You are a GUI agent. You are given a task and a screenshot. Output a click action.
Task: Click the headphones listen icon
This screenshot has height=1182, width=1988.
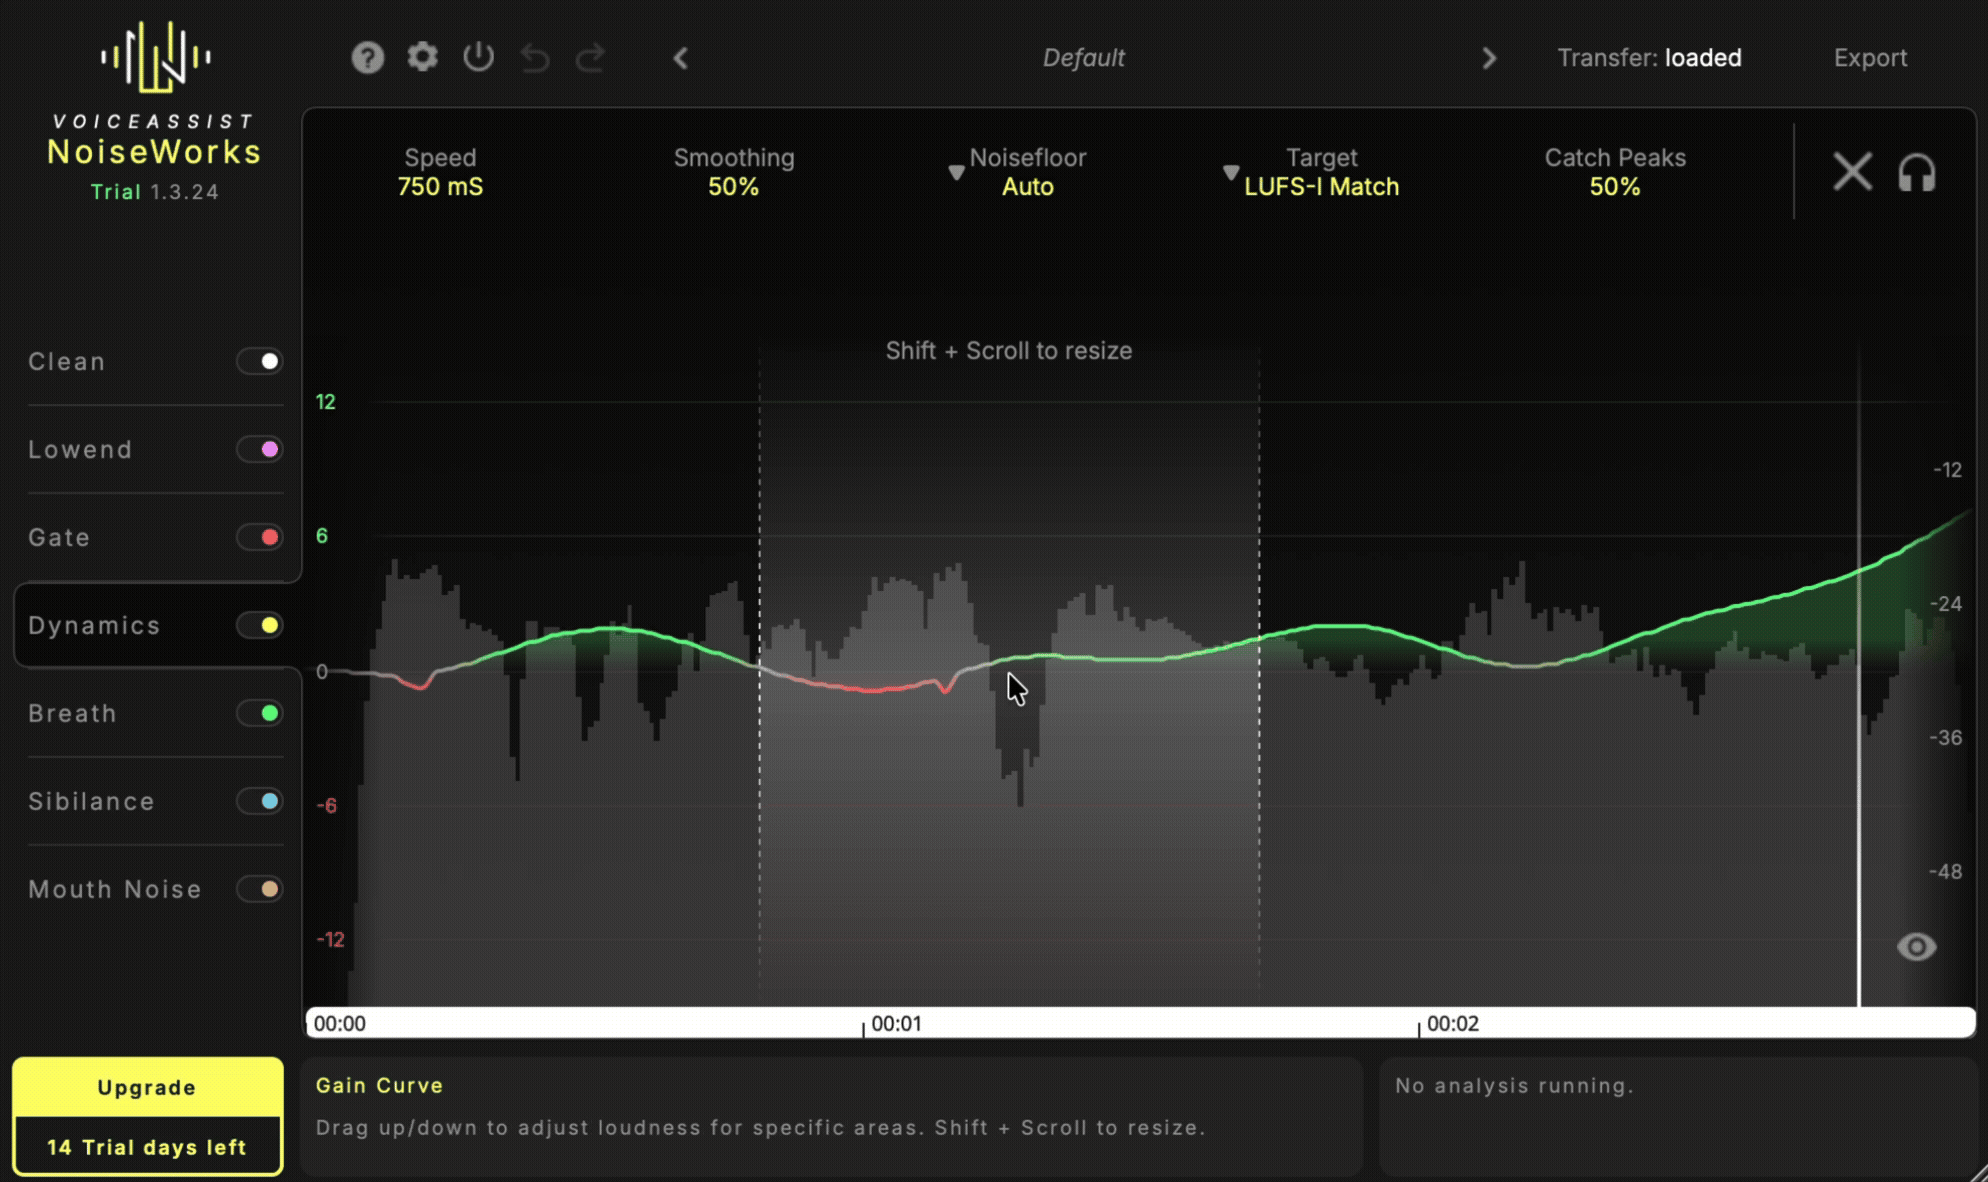1917,172
